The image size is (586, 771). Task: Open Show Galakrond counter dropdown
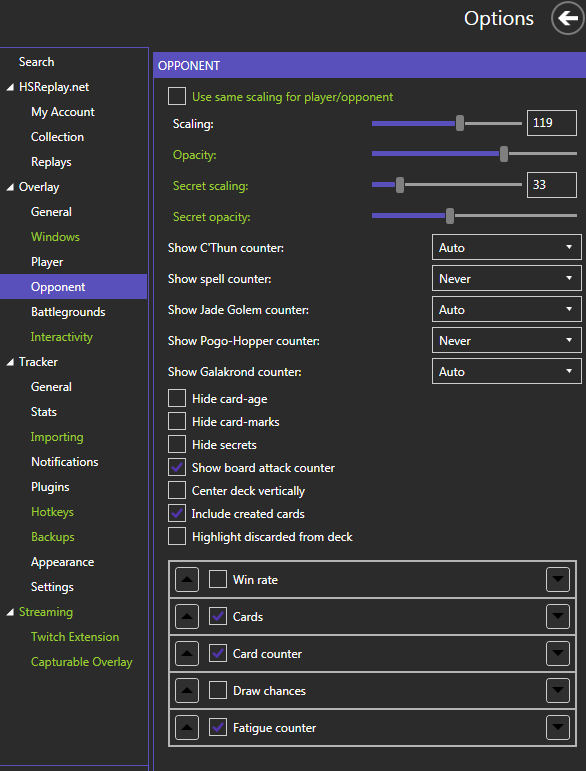(506, 372)
